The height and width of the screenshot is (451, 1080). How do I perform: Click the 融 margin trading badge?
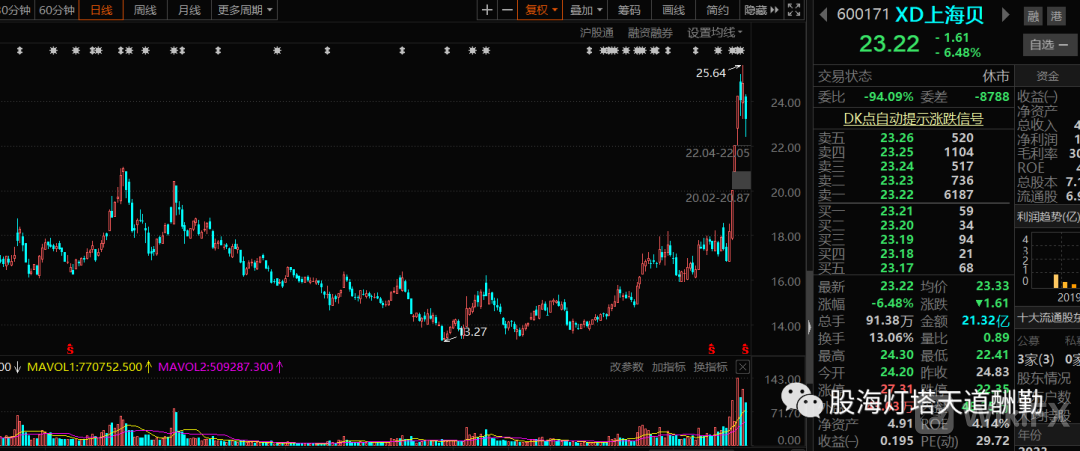[x=1033, y=16]
